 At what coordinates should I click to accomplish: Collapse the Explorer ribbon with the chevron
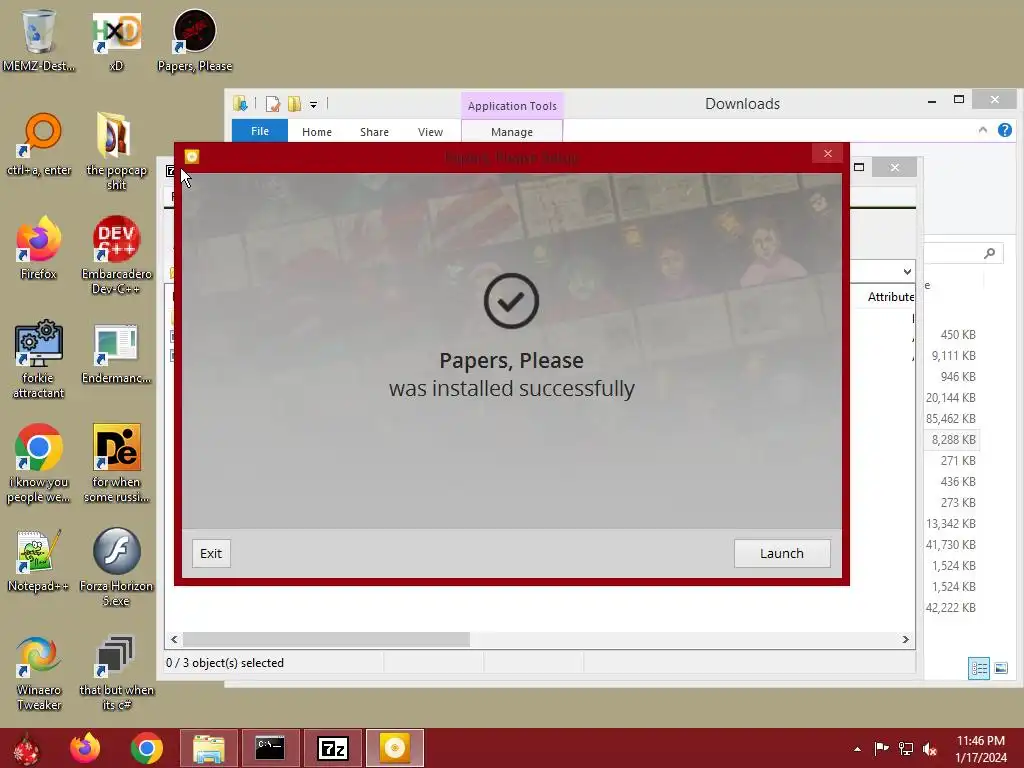point(983,130)
